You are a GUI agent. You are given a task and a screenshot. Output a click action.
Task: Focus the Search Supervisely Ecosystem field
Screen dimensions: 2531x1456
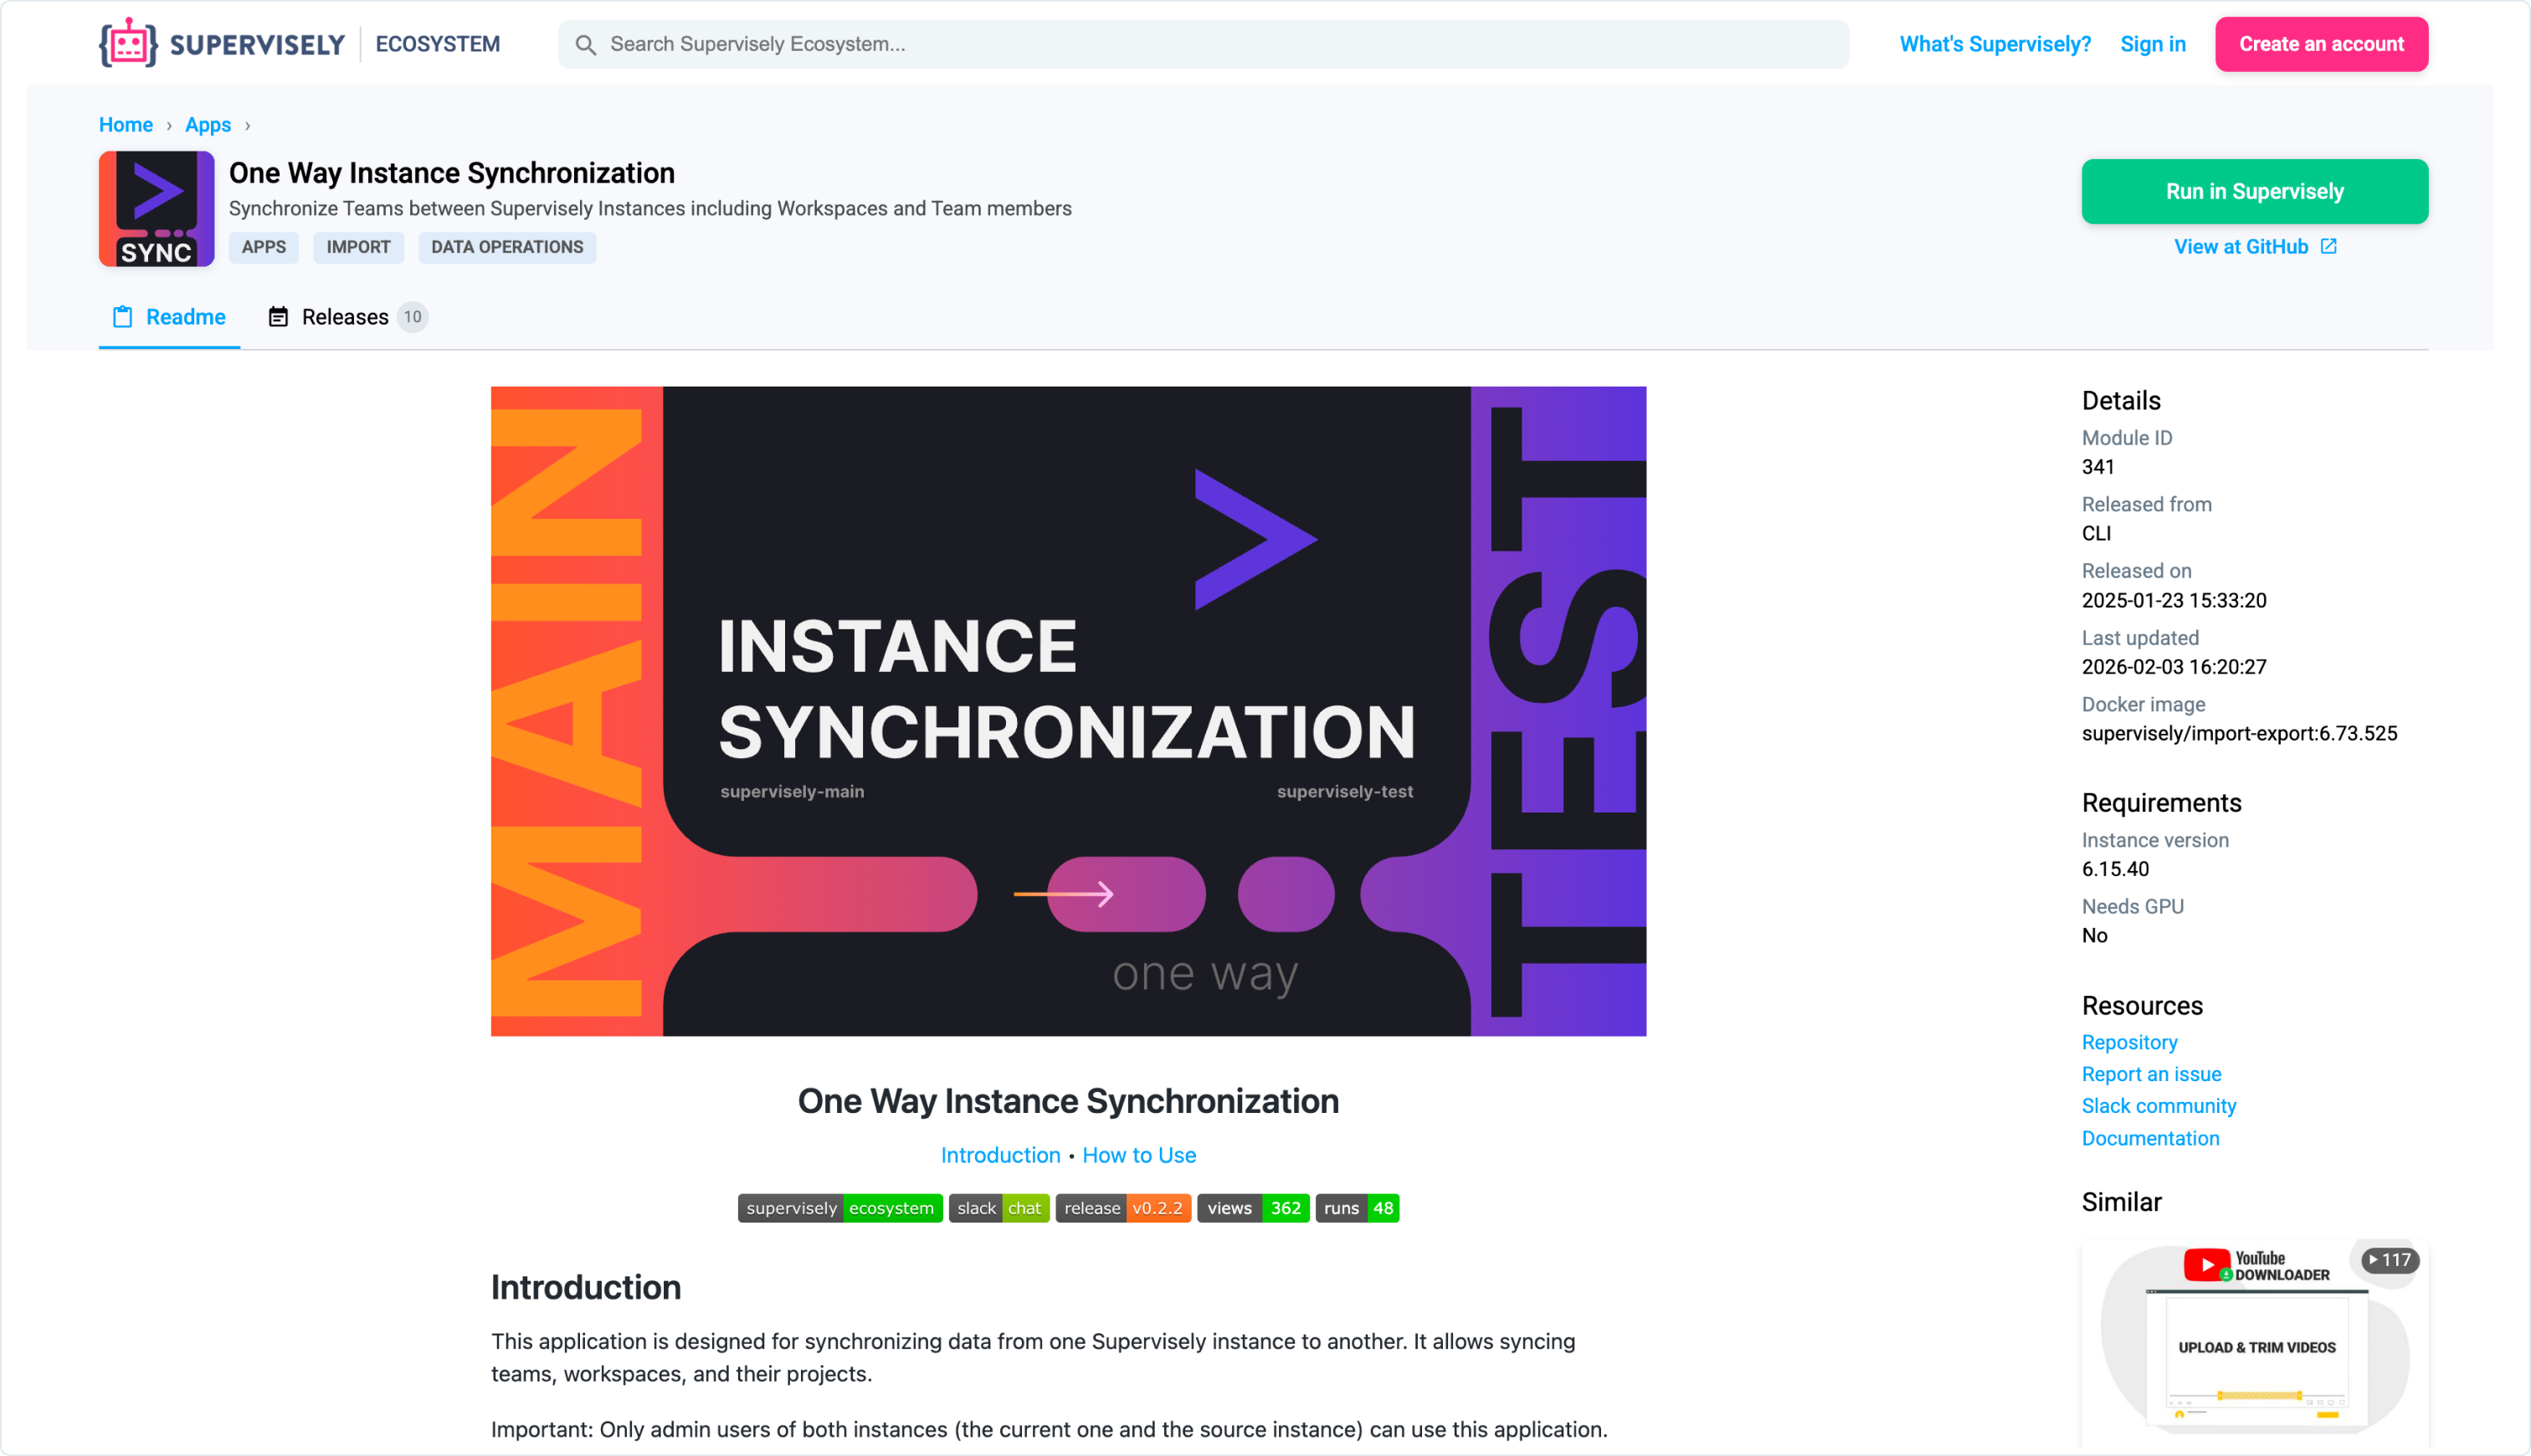point(1200,44)
